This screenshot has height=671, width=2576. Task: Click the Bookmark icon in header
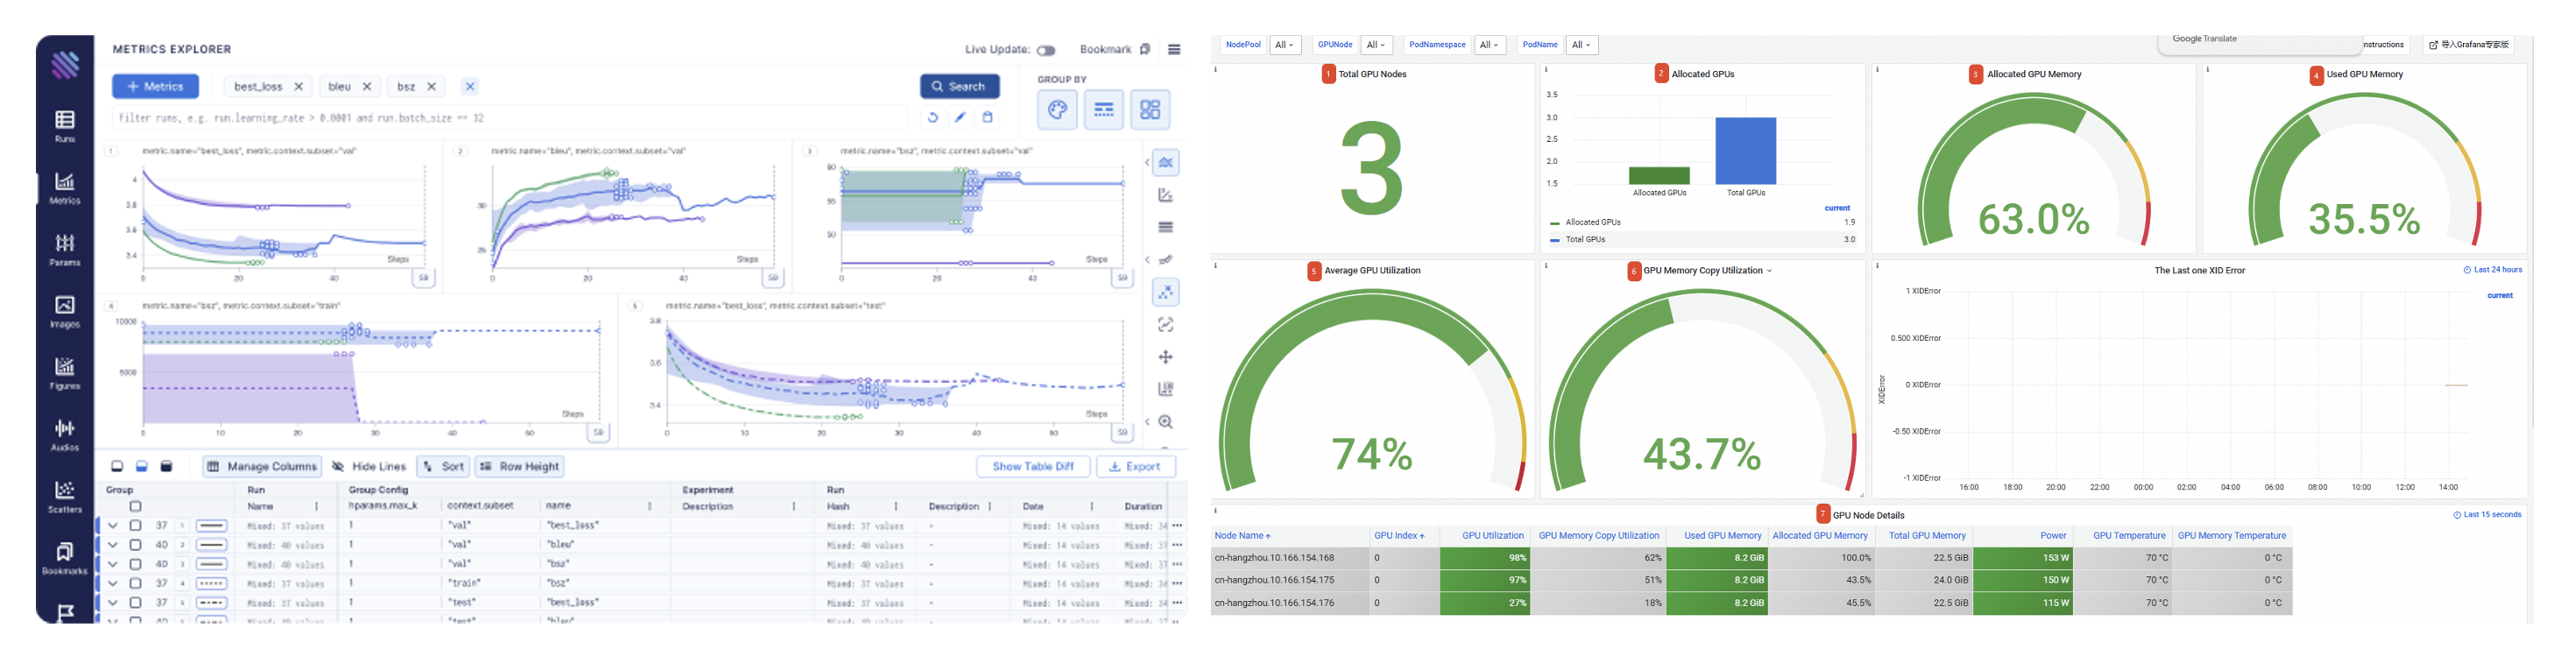(1146, 49)
